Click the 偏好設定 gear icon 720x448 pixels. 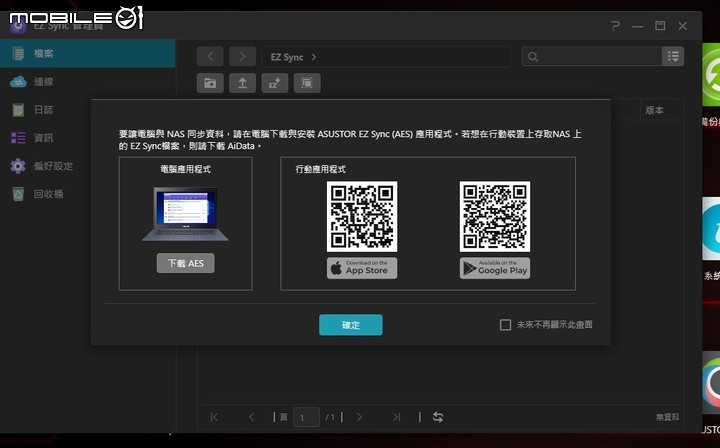(x=18, y=166)
